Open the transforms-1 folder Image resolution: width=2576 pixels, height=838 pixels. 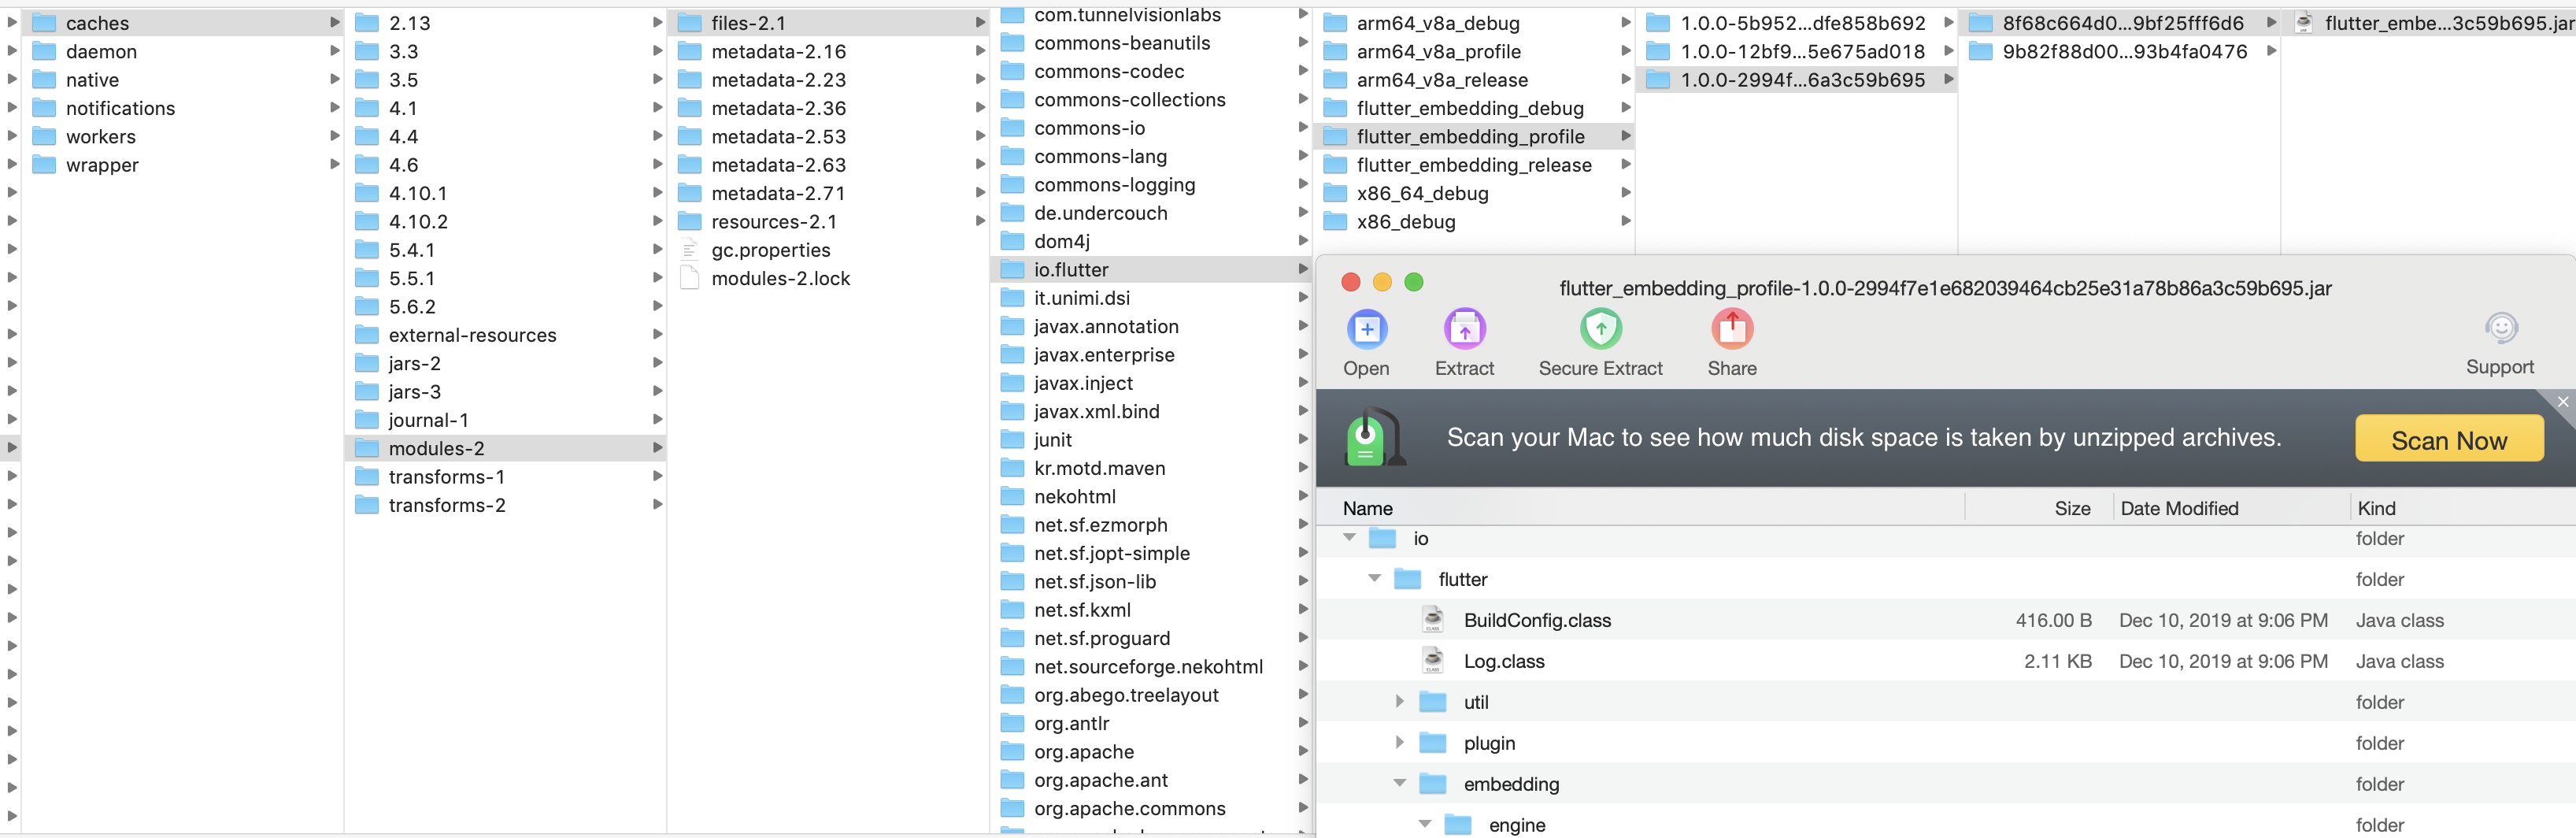tap(506, 477)
